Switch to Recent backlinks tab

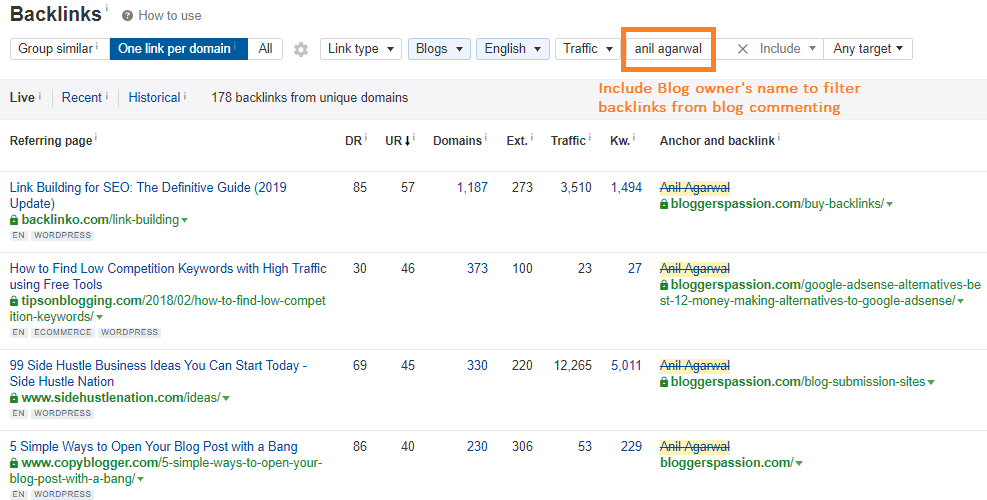[x=82, y=98]
